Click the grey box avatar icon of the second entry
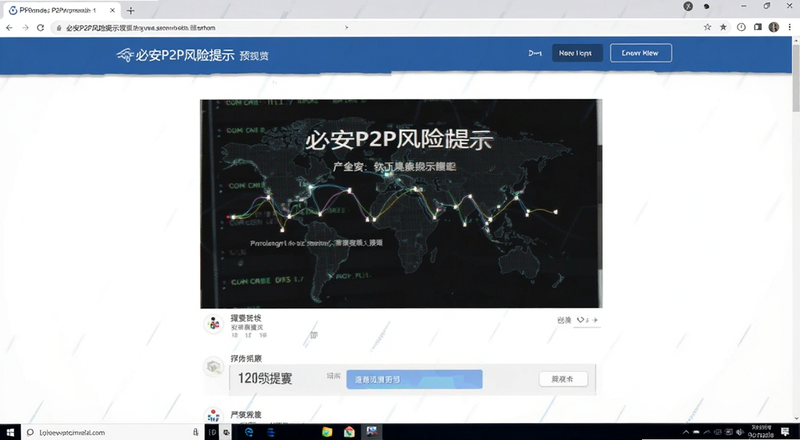800x440 pixels. [213, 366]
